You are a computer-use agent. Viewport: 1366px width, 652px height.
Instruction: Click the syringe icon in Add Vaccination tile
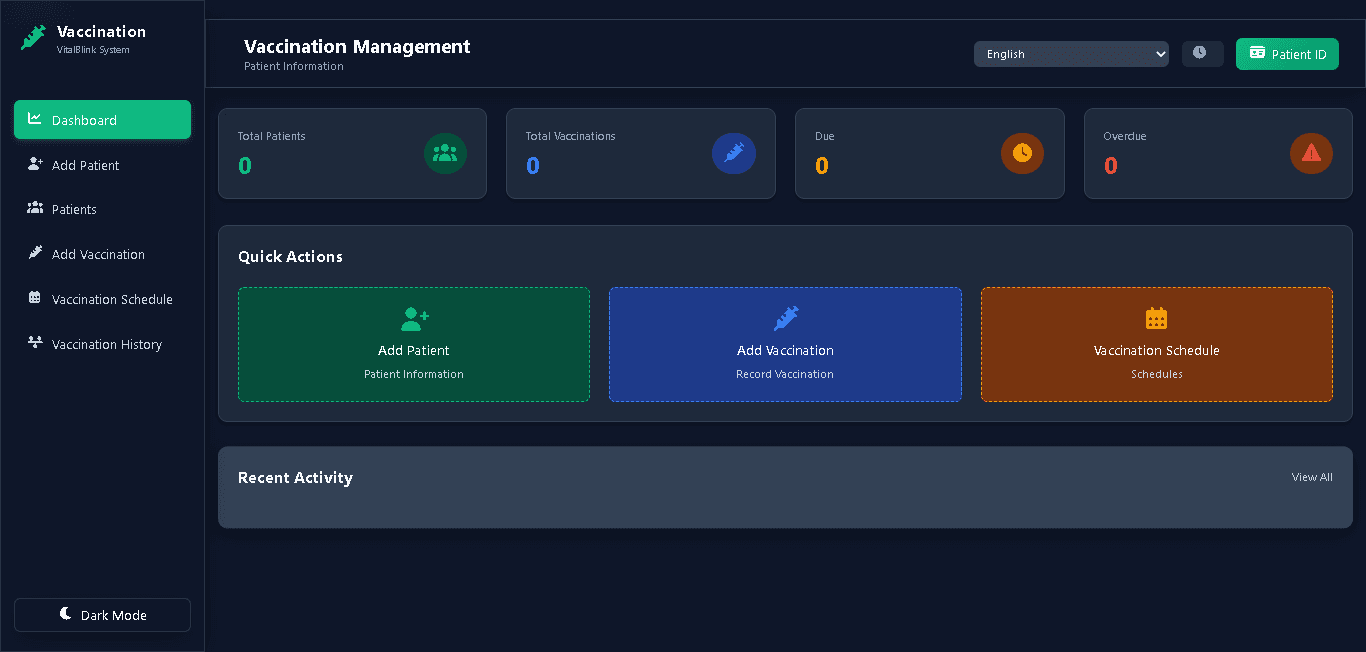785,319
